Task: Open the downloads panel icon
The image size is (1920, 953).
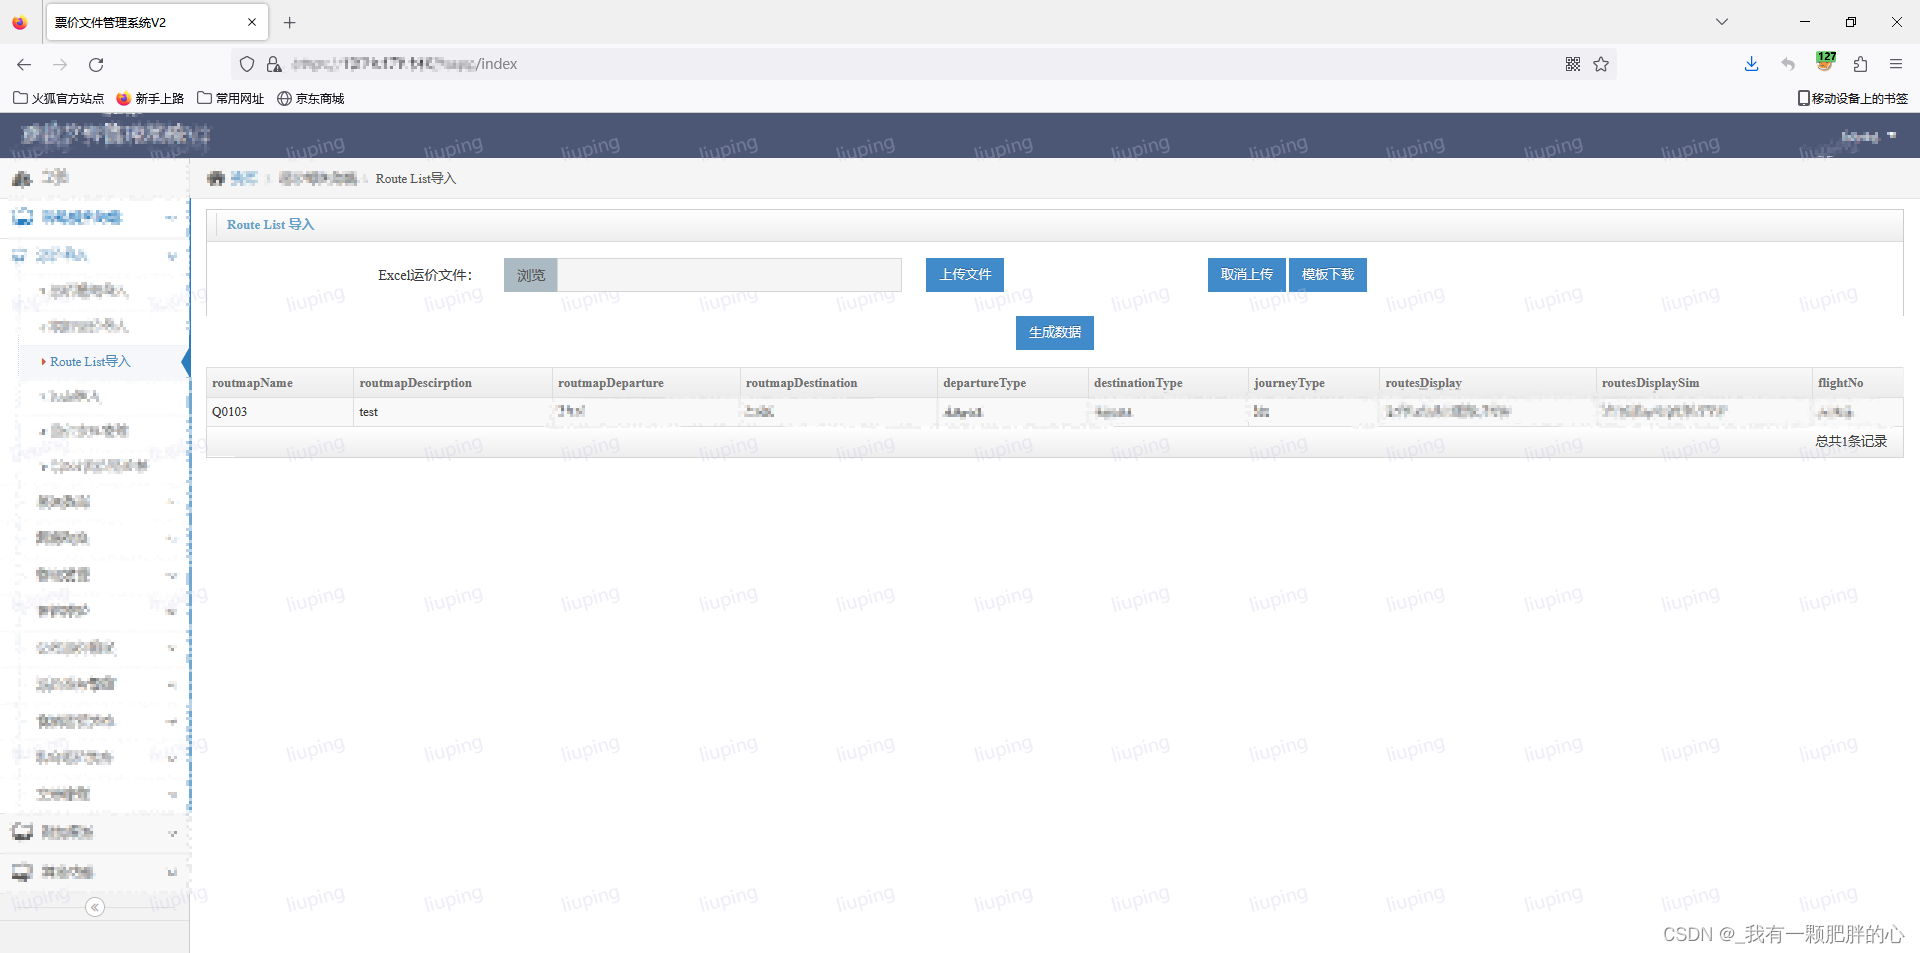Action: tap(1751, 64)
